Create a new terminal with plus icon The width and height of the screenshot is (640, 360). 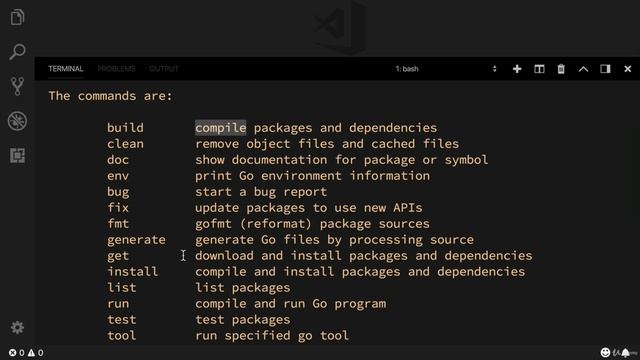517,69
